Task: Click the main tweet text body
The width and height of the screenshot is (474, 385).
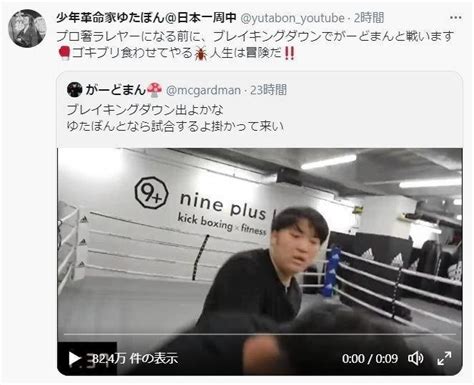Action: pos(255,44)
